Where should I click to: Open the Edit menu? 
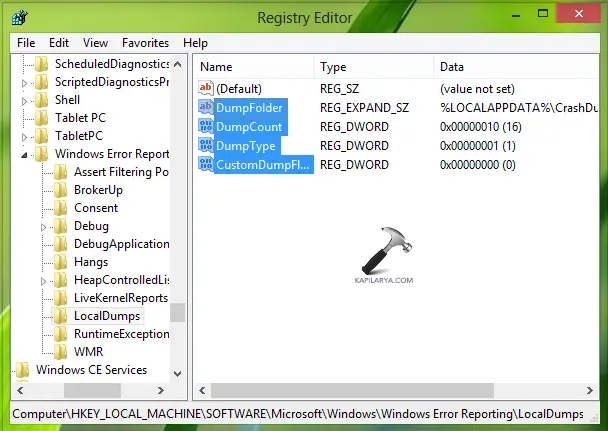click(59, 43)
